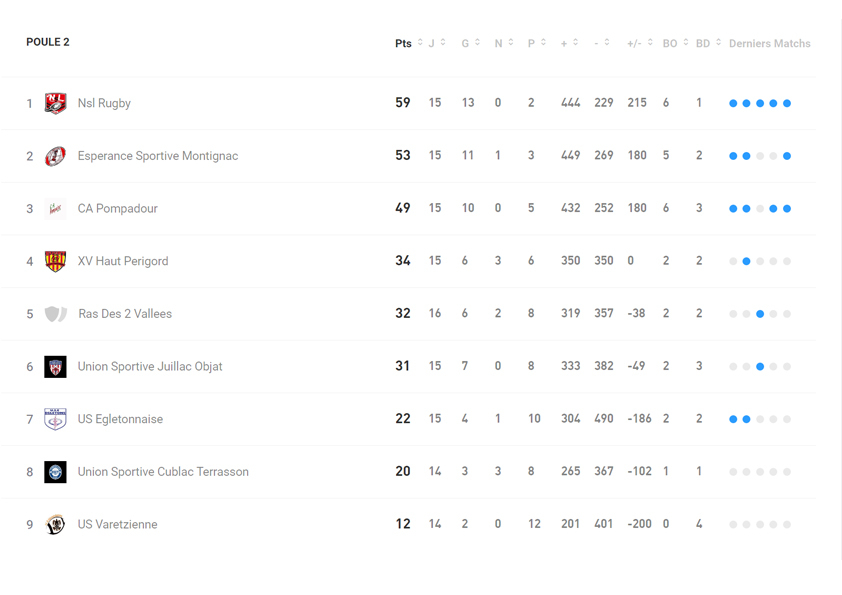Click the Nsl Rugby team logo

point(56,103)
